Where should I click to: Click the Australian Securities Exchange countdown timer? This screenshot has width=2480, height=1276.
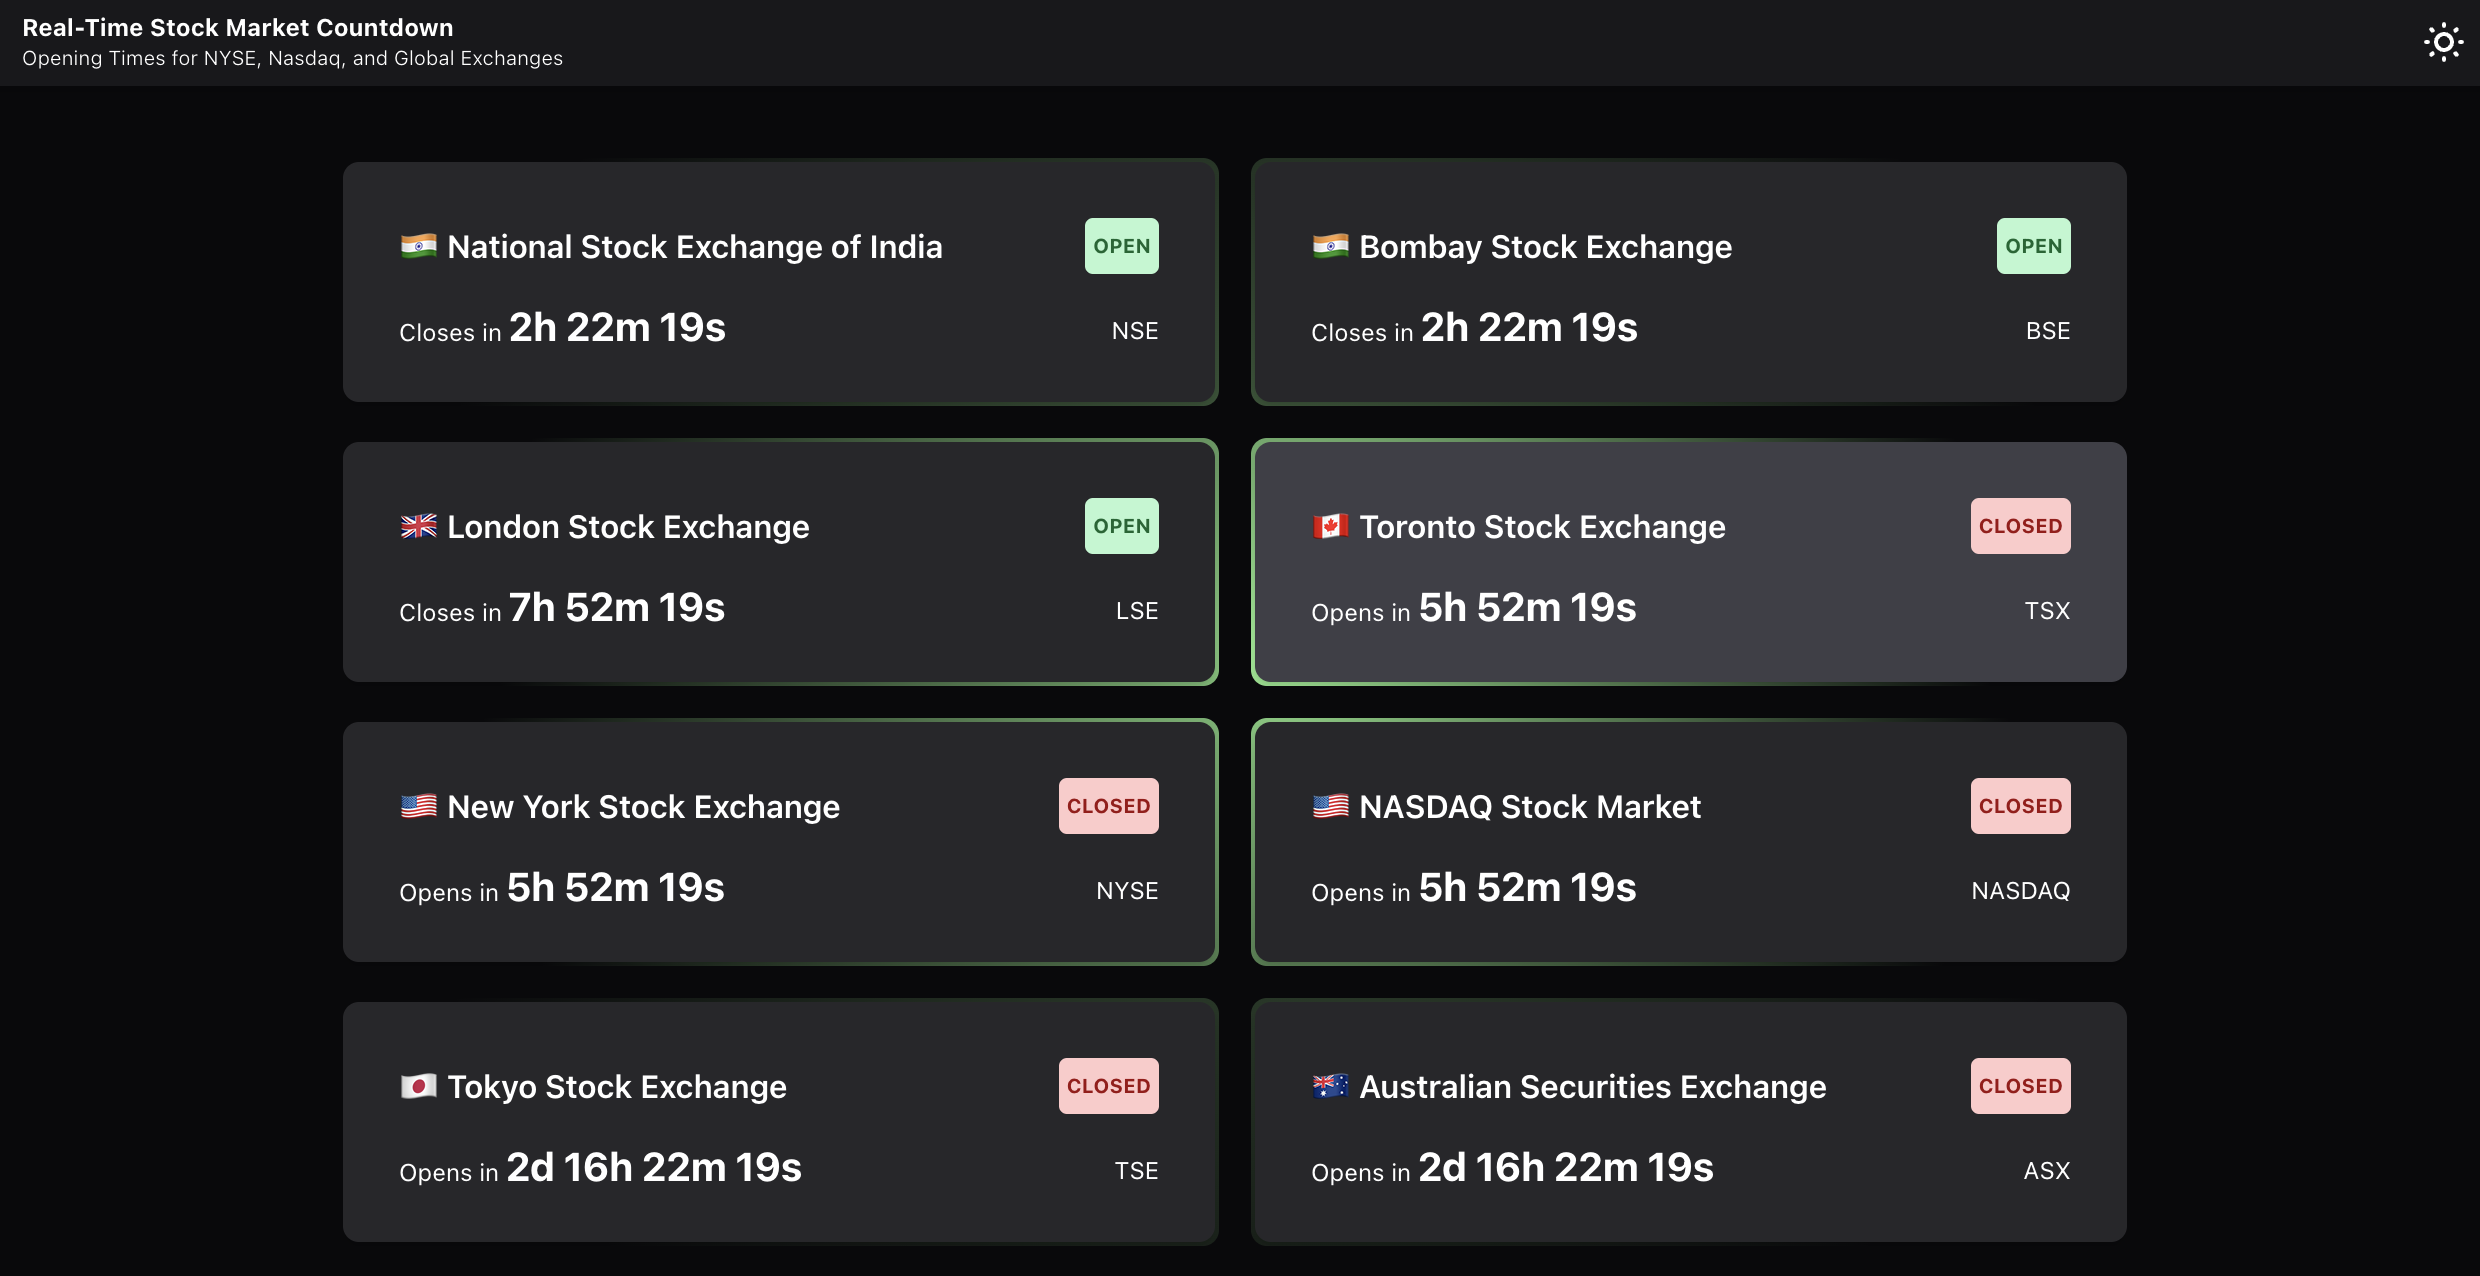pos(1565,1168)
